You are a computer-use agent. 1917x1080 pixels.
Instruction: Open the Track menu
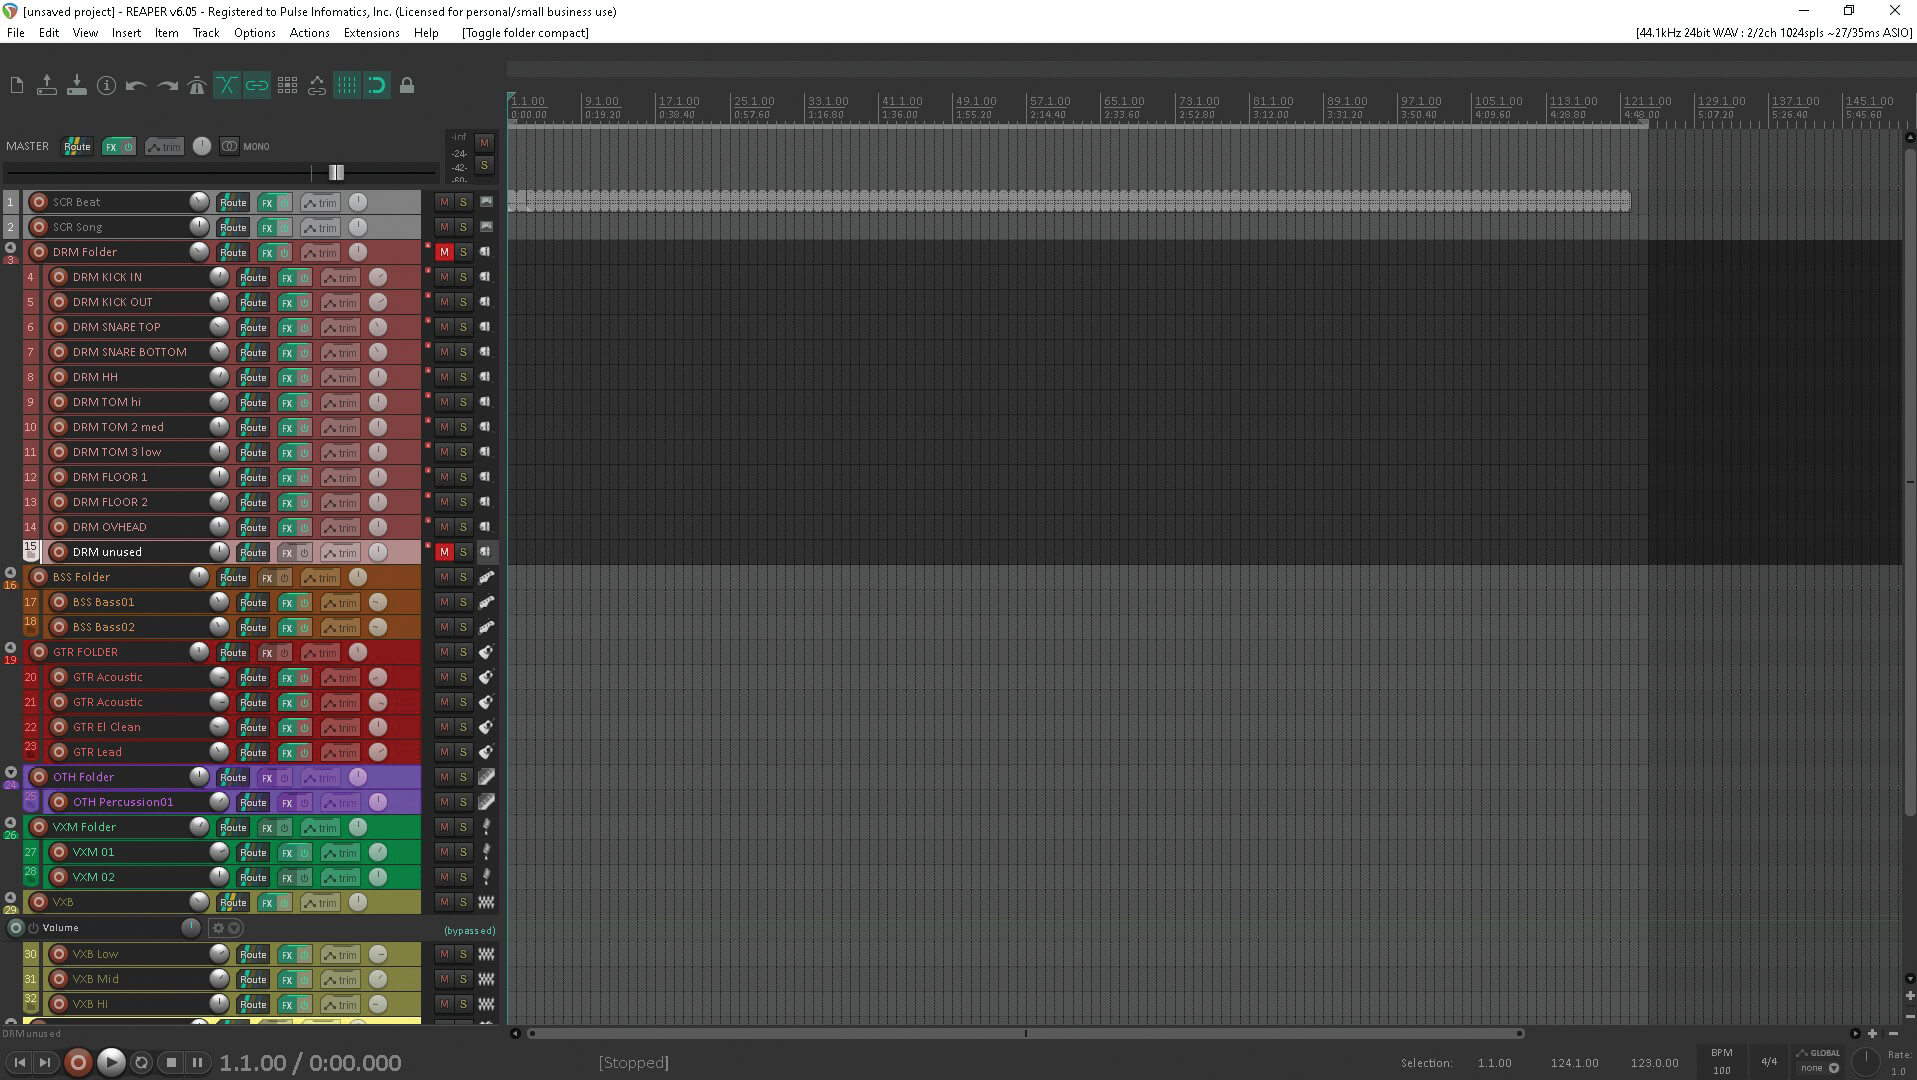pyautogui.click(x=205, y=32)
